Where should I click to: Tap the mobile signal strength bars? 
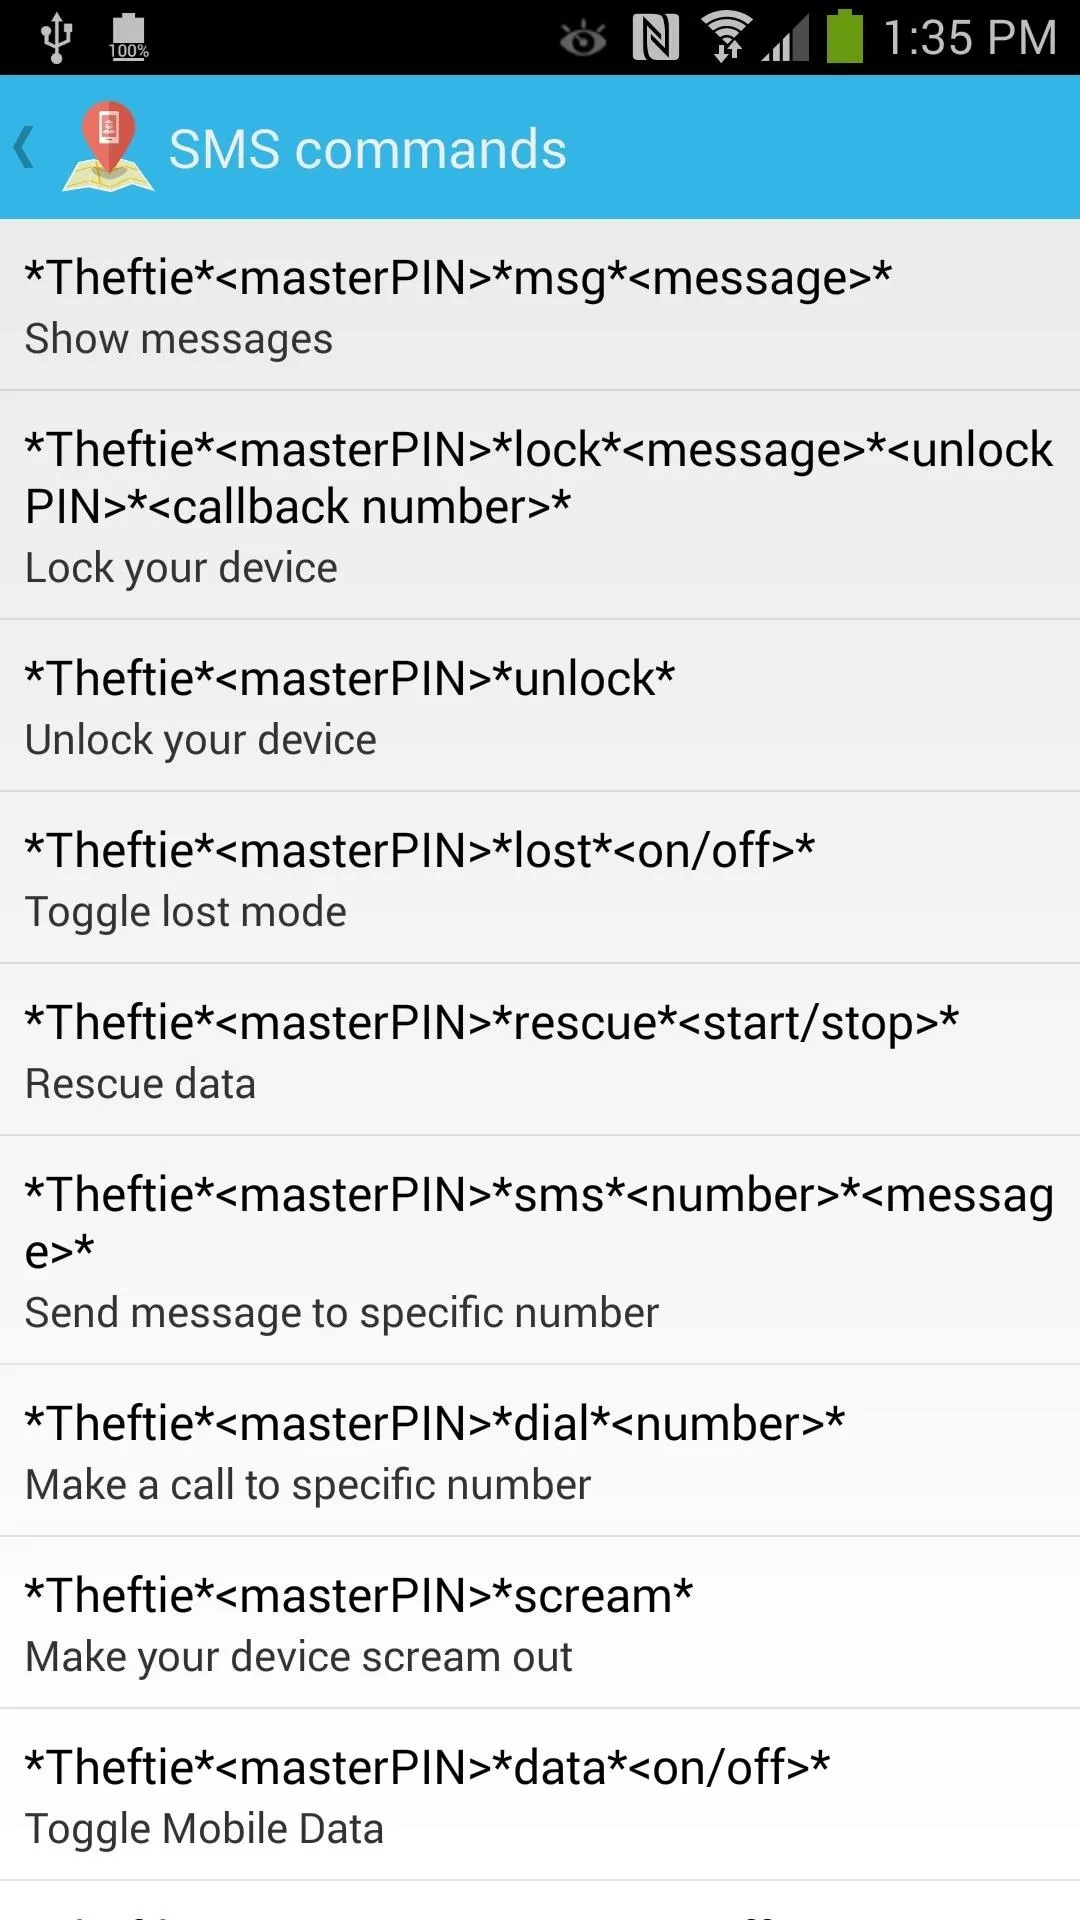(x=786, y=40)
